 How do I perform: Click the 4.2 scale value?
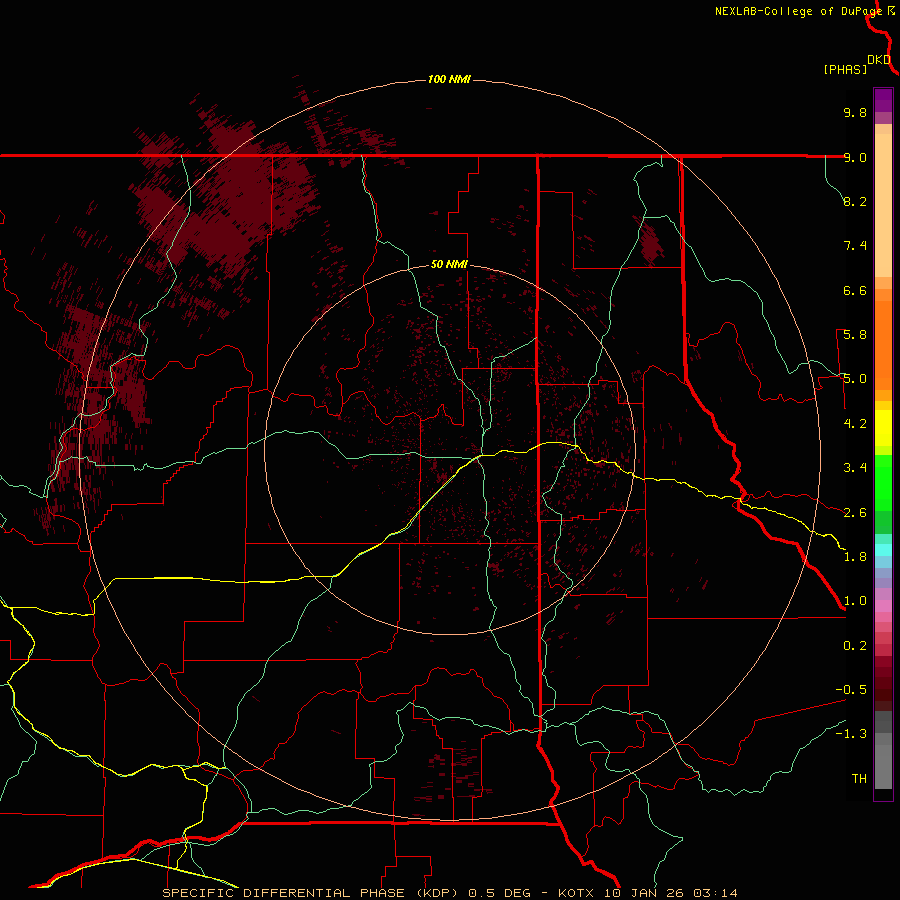pos(855,424)
